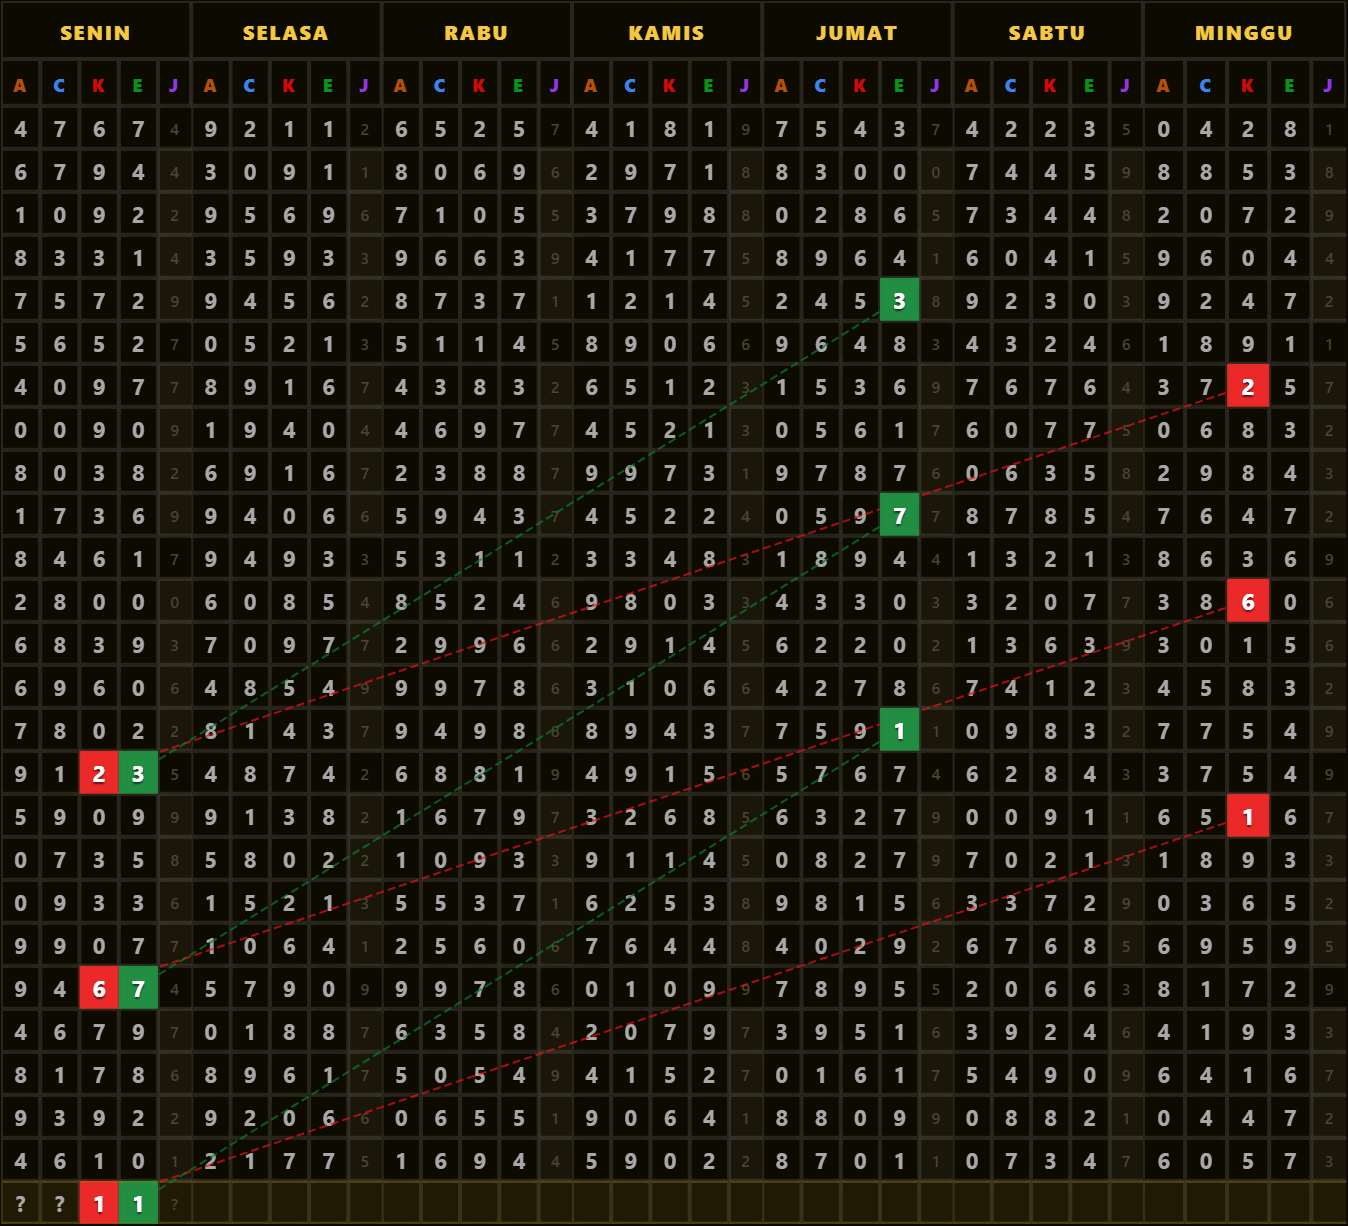Click orange A column letter under RABU
This screenshot has width=1348, height=1226.
click(400, 86)
